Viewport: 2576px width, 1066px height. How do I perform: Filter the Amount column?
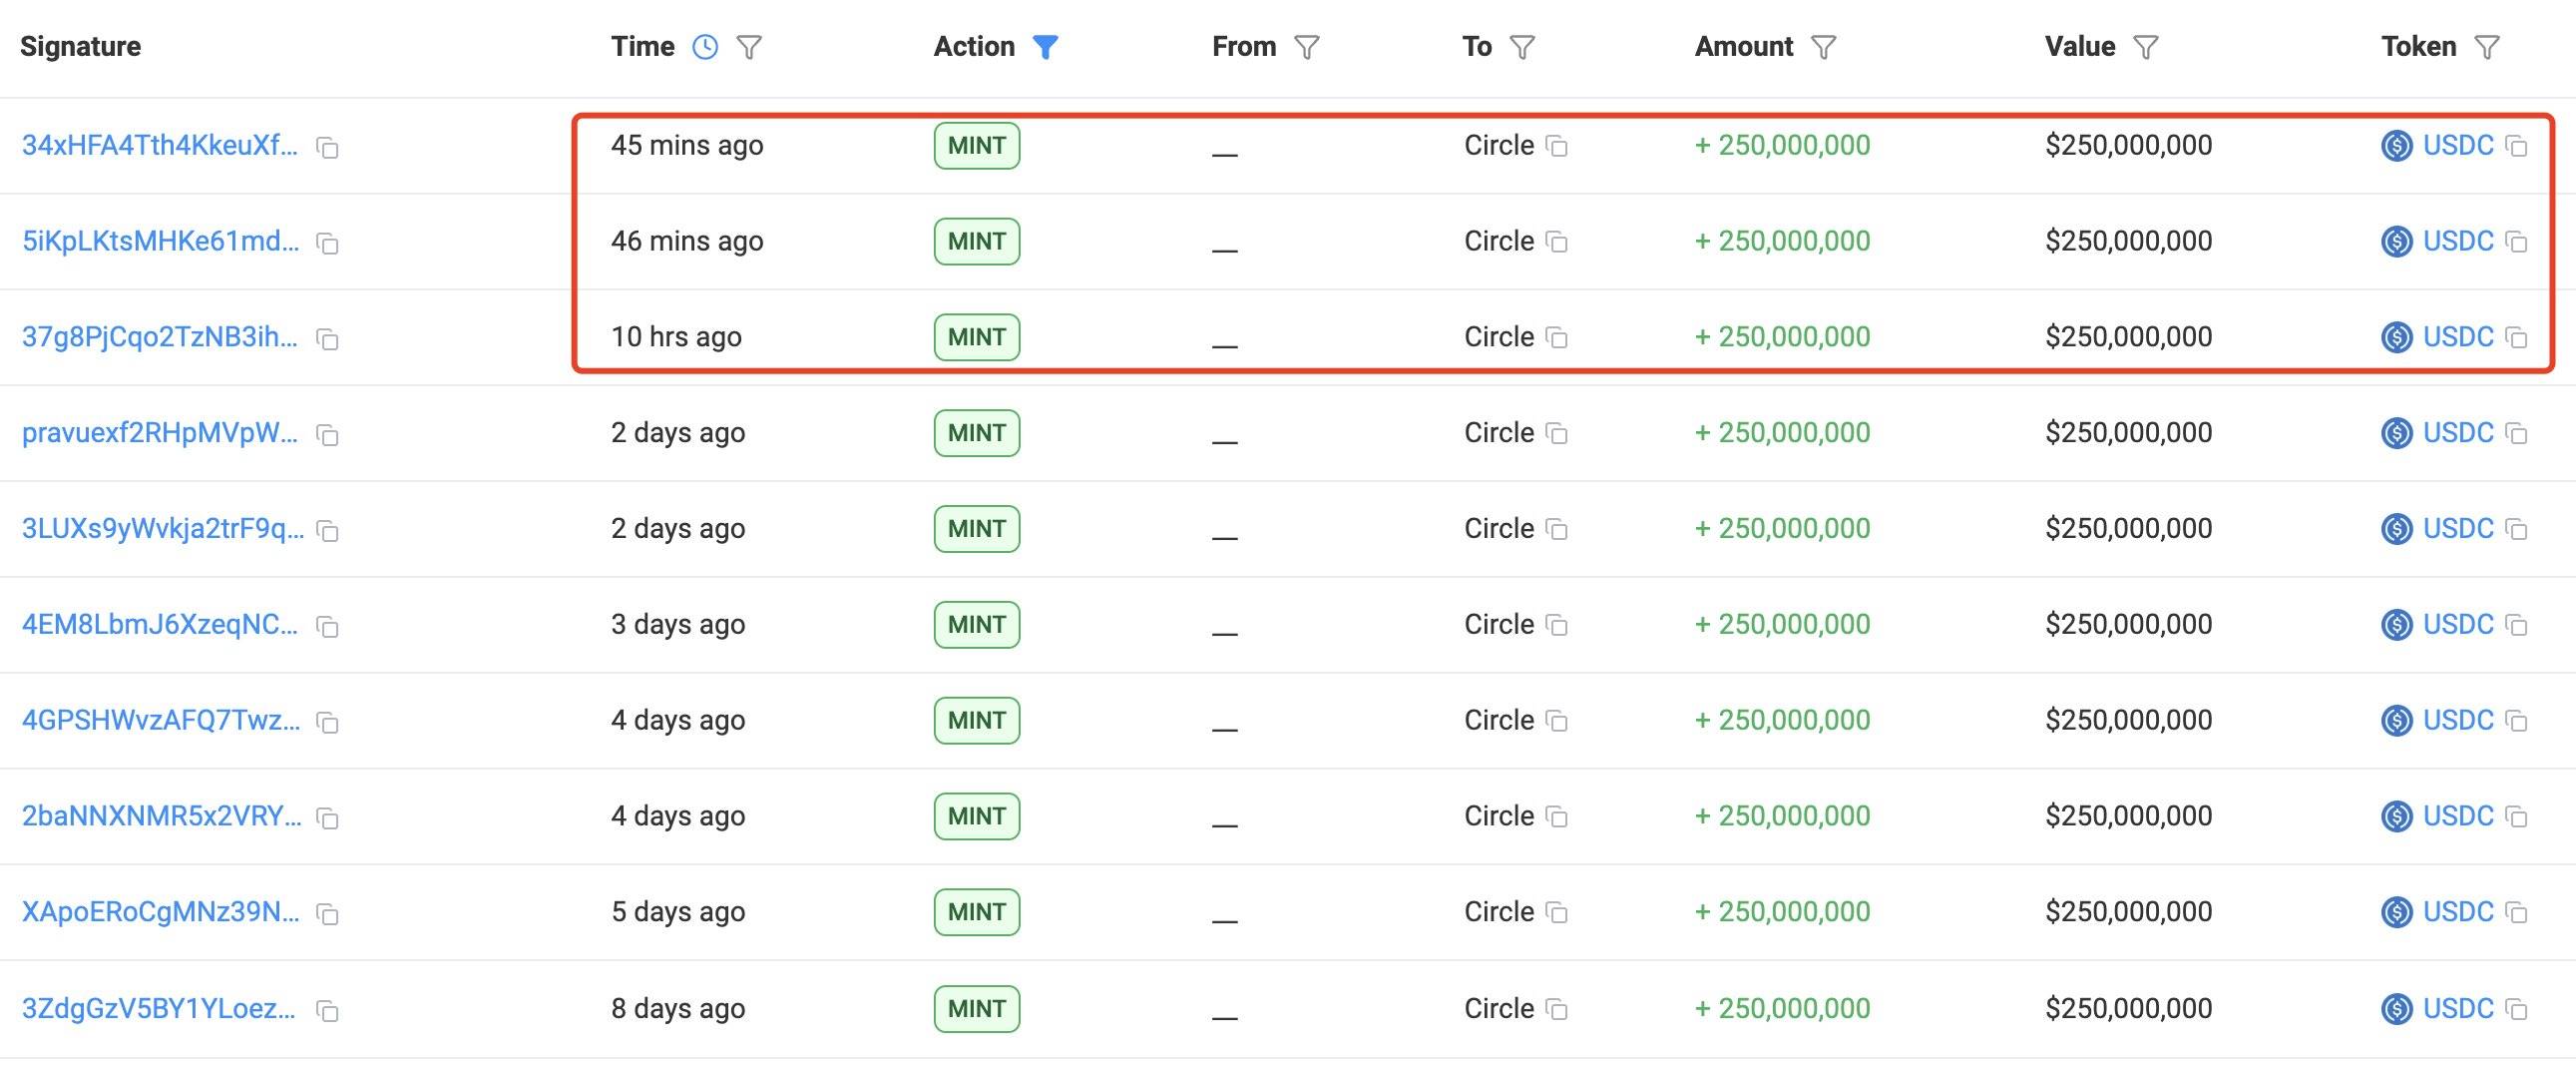click(1823, 47)
